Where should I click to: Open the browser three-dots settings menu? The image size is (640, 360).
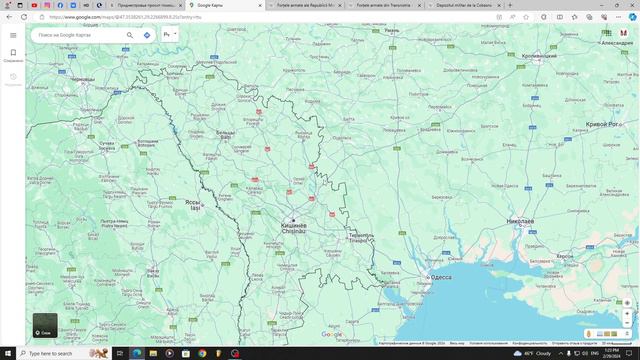click(x=618, y=17)
